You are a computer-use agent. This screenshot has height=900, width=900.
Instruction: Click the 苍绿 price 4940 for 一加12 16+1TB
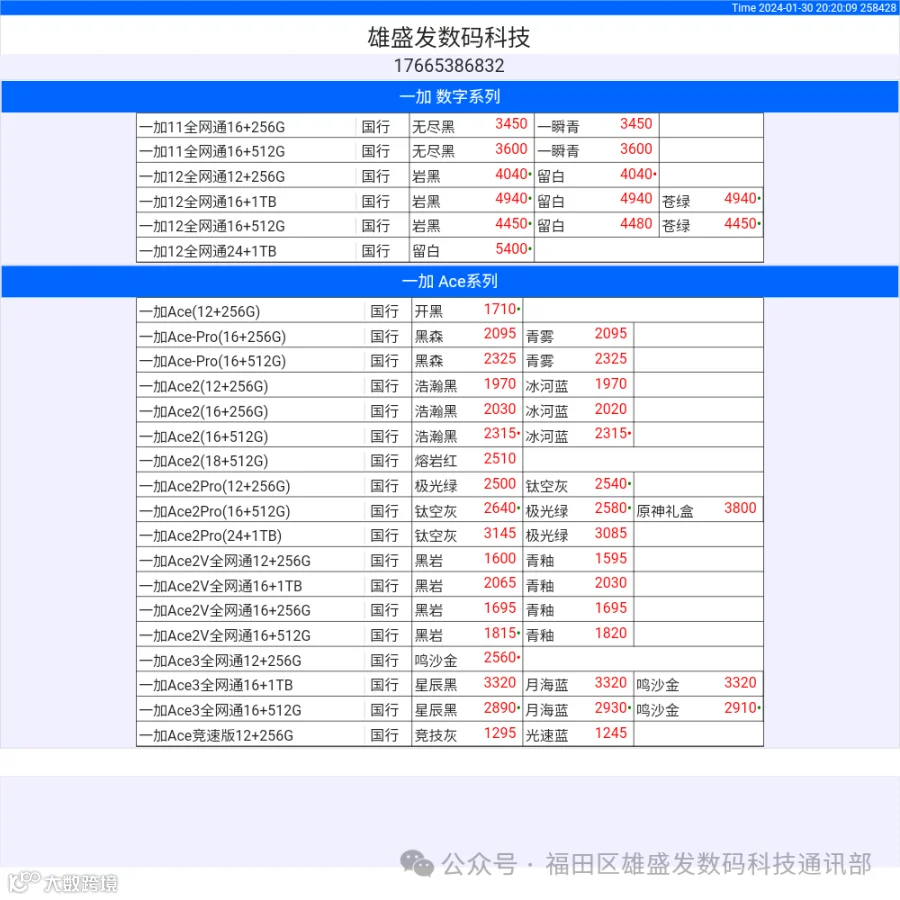pyautogui.click(x=742, y=199)
